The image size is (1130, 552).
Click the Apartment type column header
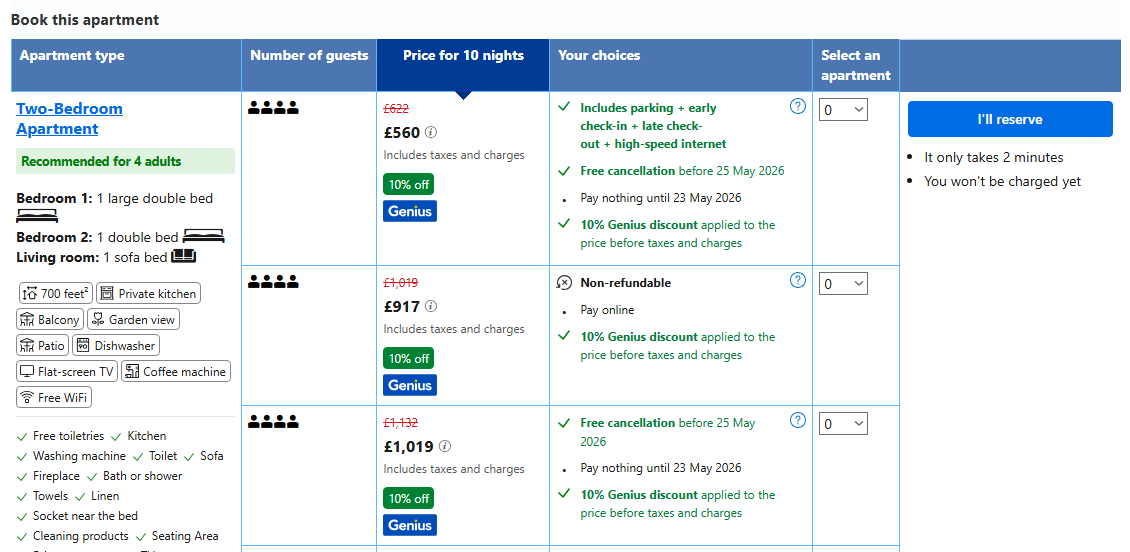[72, 56]
